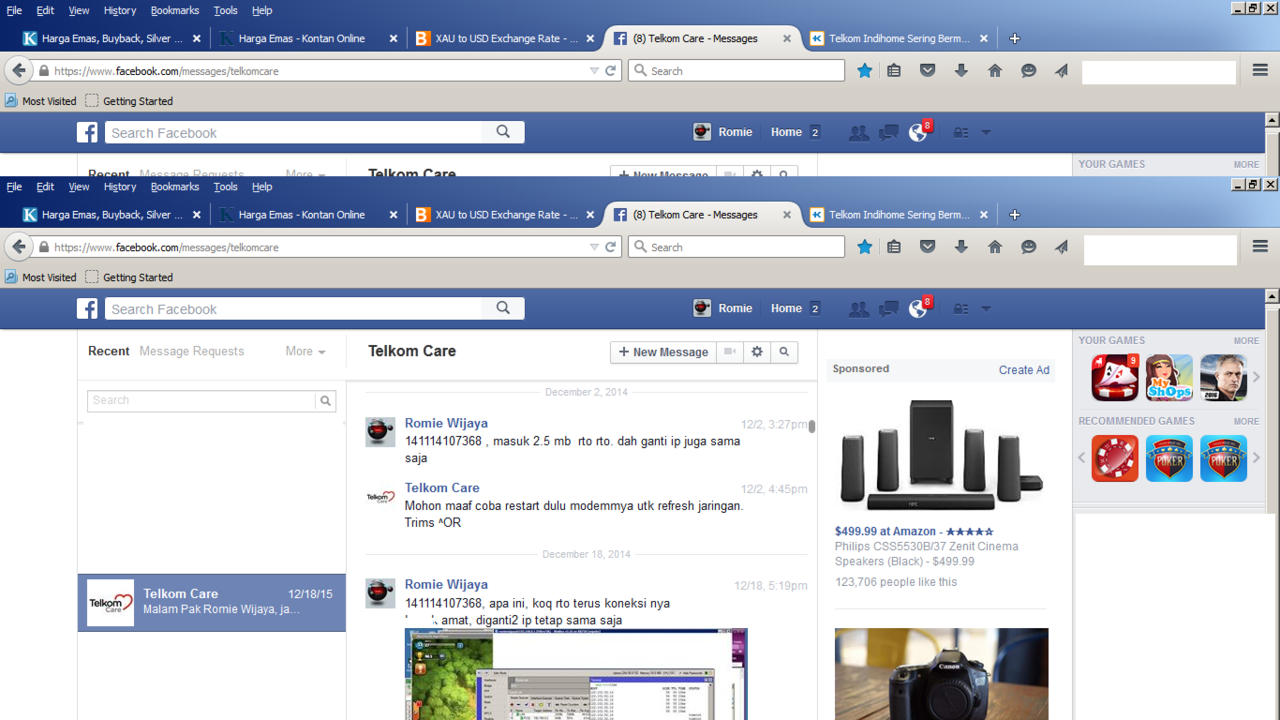1280x720 pixels.
Task: Save to Pocket in front window toolbar
Action: pyautogui.click(x=928, y=247)
